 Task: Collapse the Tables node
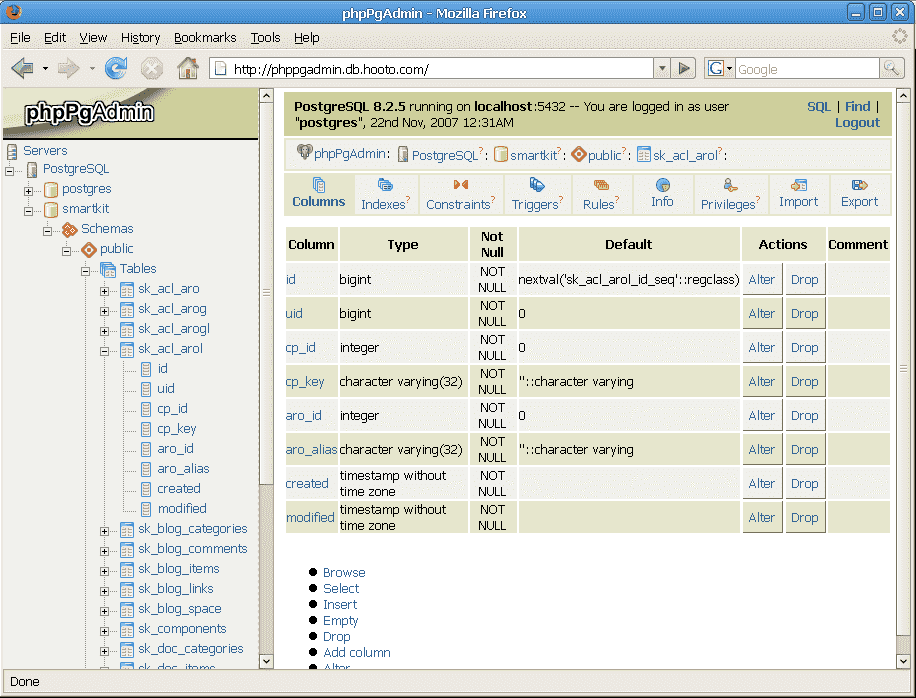(86, 271)
